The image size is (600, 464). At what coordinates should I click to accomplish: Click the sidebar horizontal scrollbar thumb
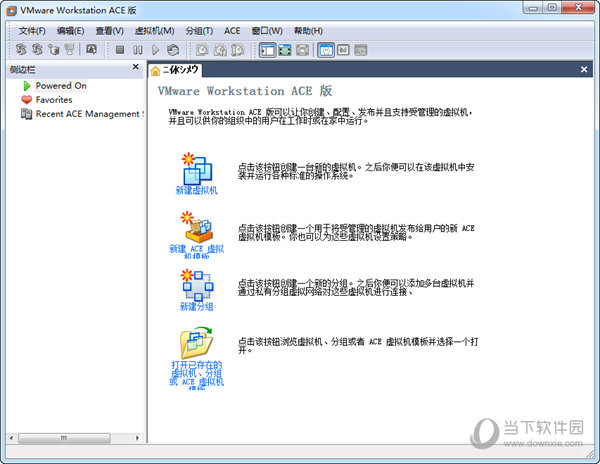click(64, 438)
